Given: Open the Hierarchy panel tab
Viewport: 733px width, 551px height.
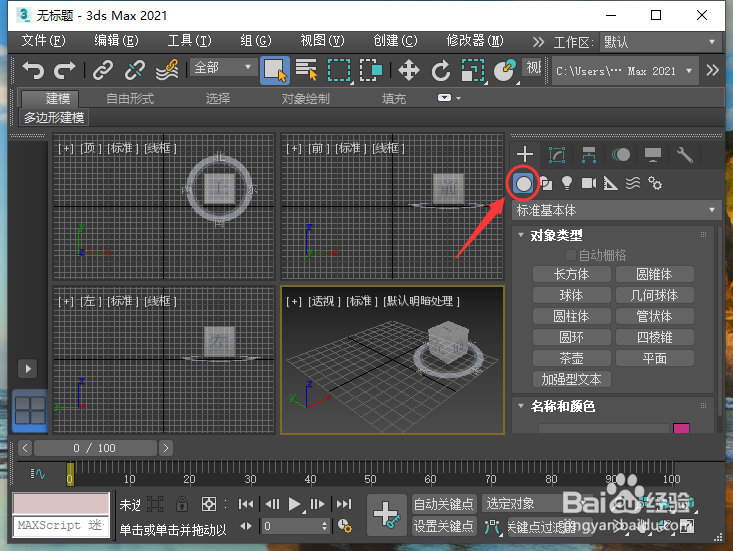Looking at the screenshot, I should click(589, 155).
